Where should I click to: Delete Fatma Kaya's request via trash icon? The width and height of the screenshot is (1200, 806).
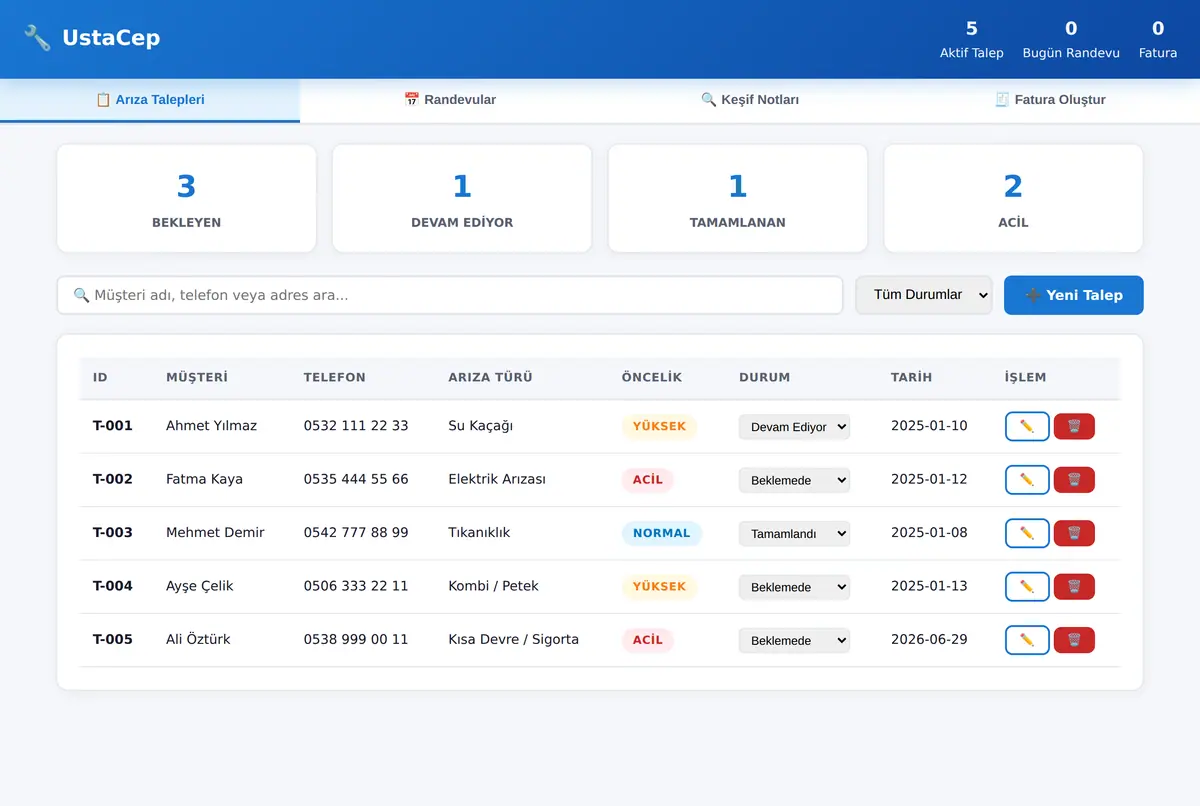click(1074, 480)
